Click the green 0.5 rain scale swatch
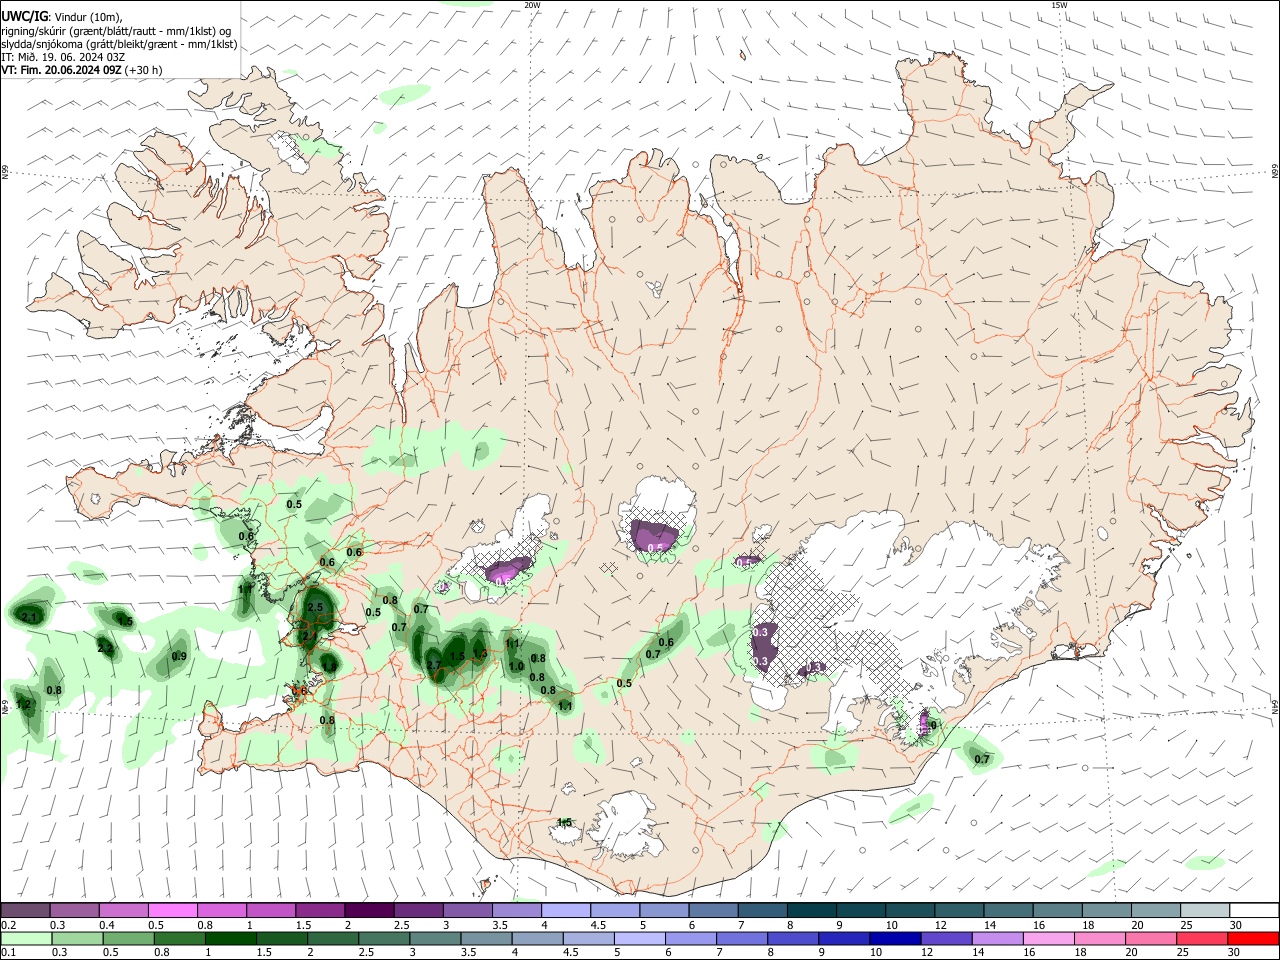 click(128, 938)
